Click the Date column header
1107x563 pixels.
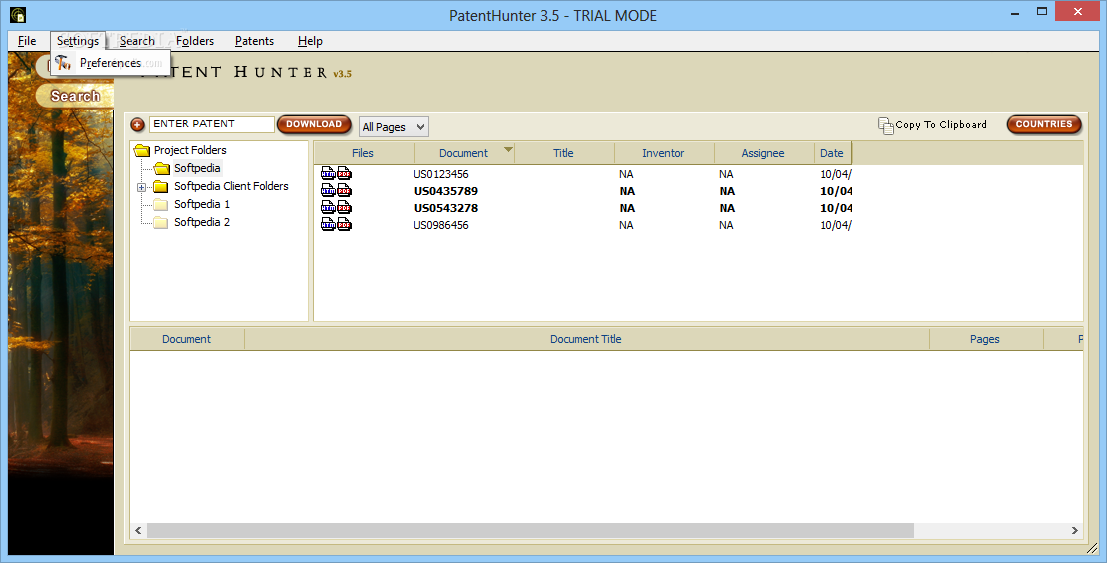pyautogui.click(x=832, y=153)
